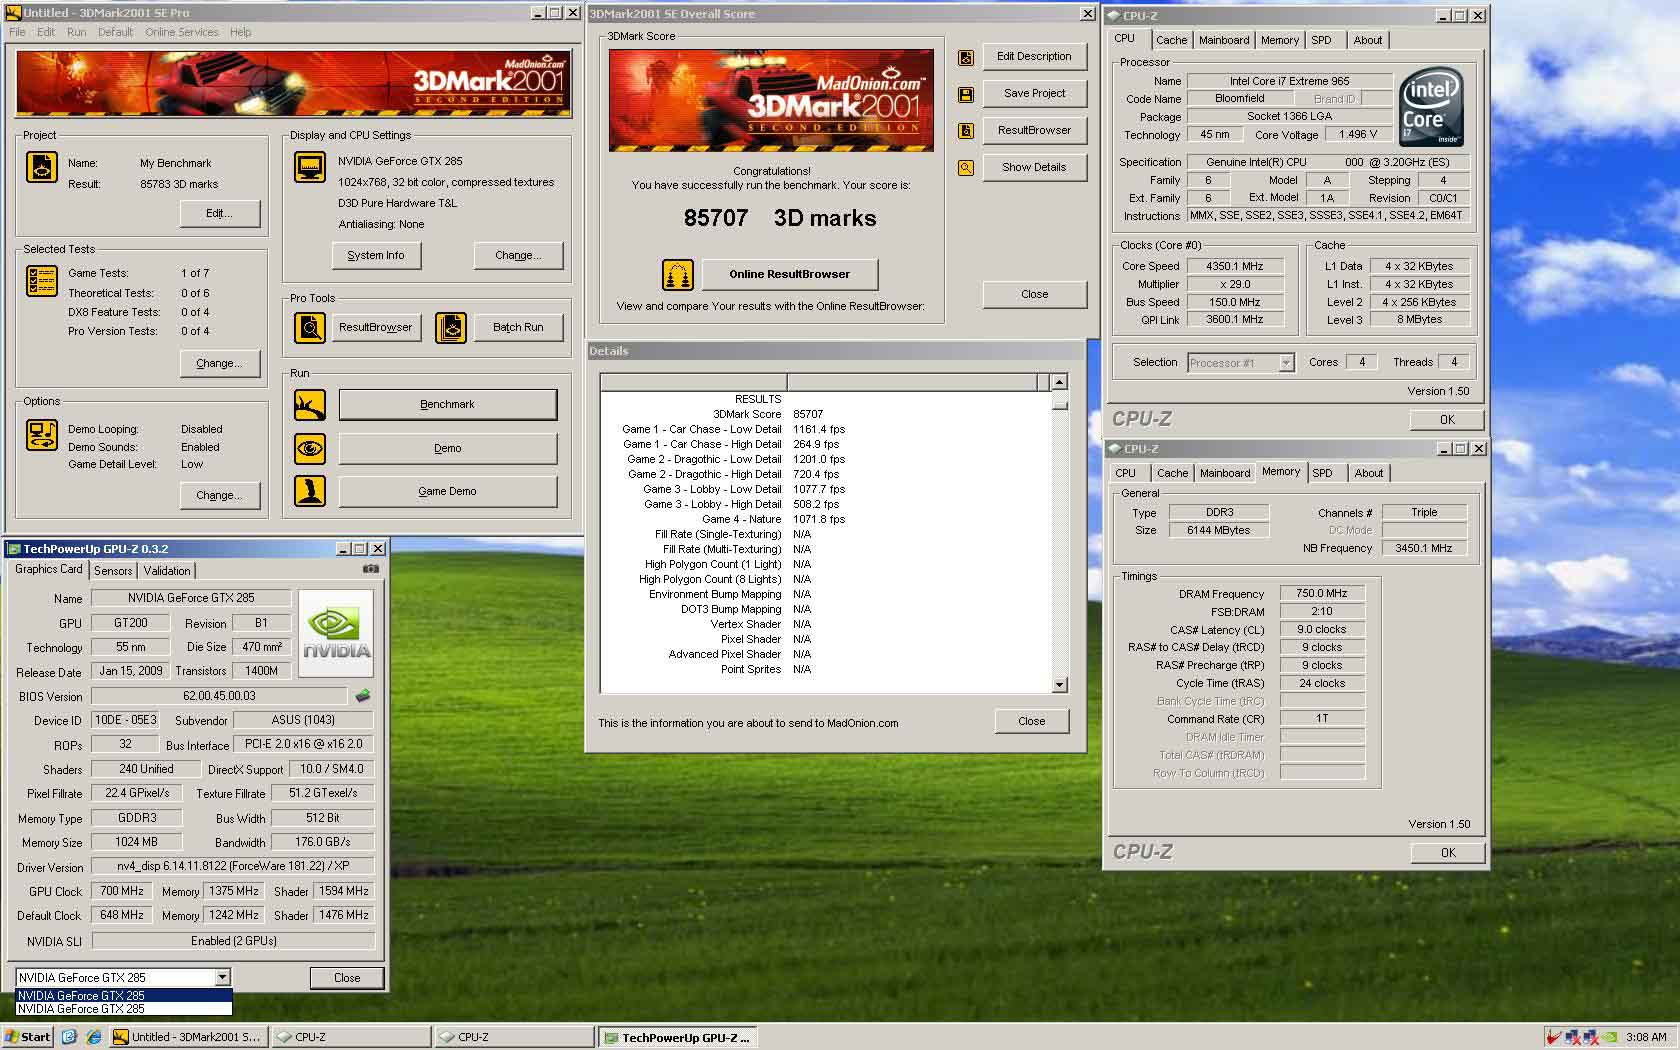Click the Batch Run button
Image resolution: width=1680 pixels, height=1050 pixels.
pyautogui.click(x=518, y=327)
